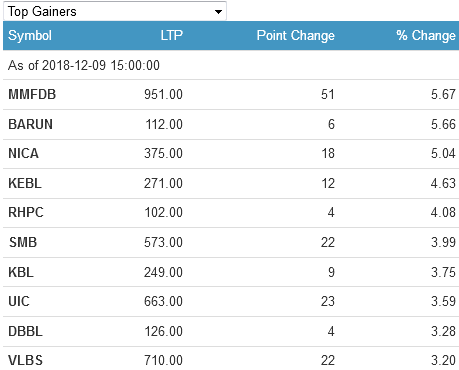The height and width of the screenshot is (370, 459).
Task: Open the SMB symbol link
Action: (23, 242)
